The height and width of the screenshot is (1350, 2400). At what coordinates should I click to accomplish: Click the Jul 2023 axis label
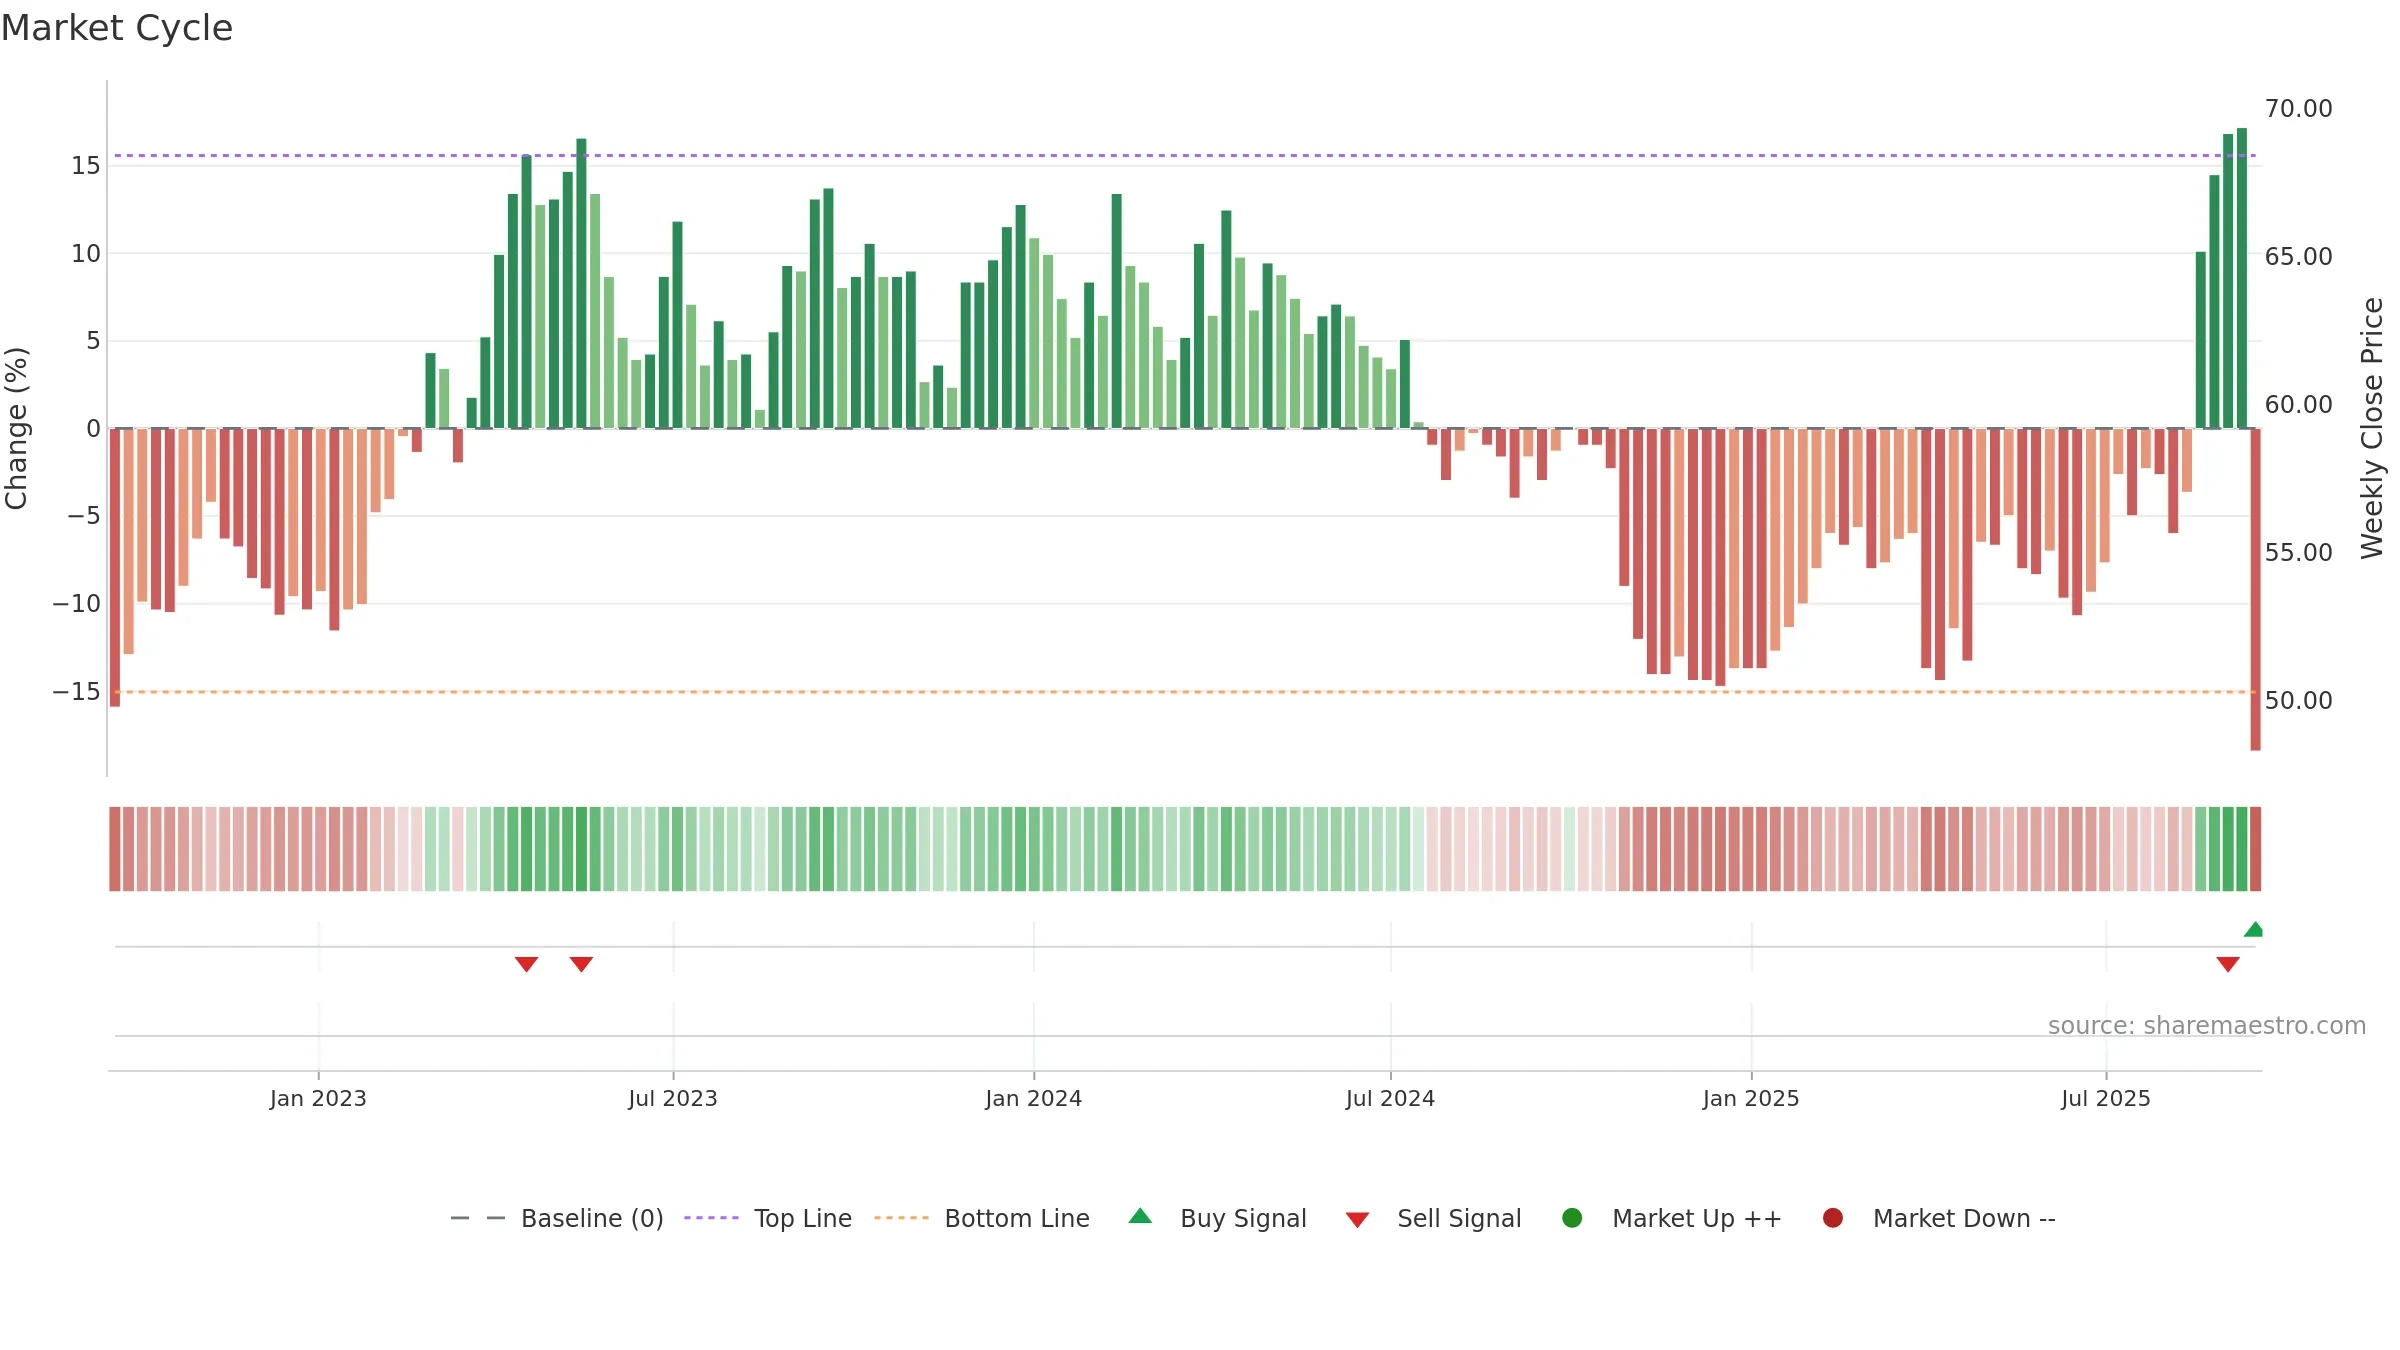[673, 1098]
